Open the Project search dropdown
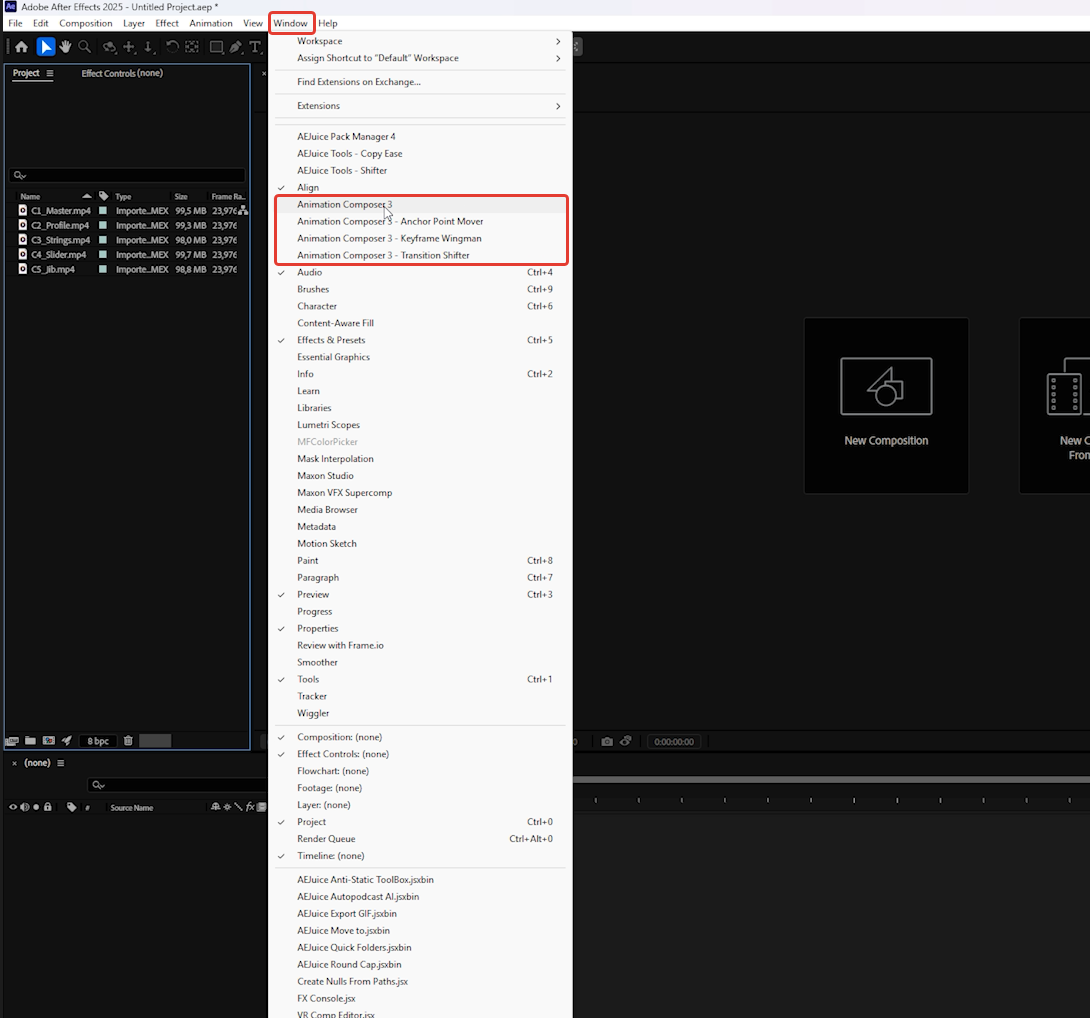Viewport: 1090px width, 1018px height. pos(19,175)
